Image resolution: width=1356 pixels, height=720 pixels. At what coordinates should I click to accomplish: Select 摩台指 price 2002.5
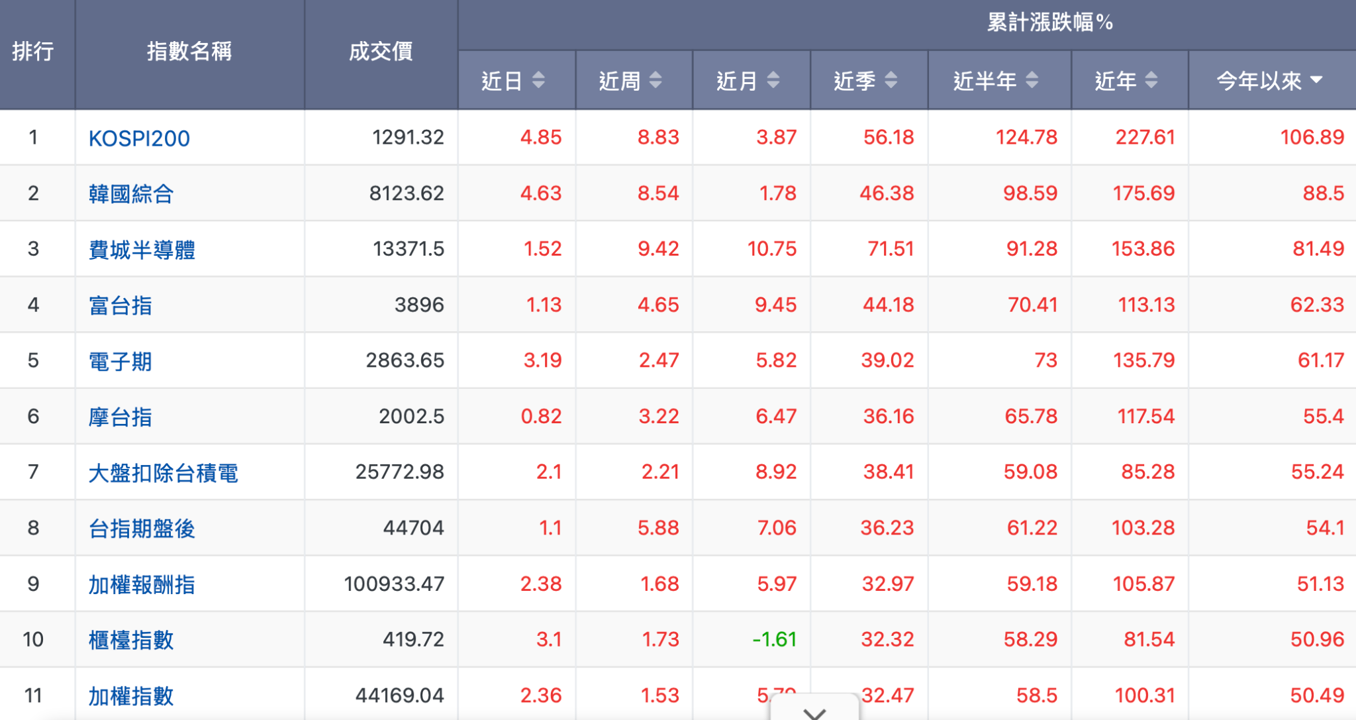pyautogui.click(x=412, y=417)
